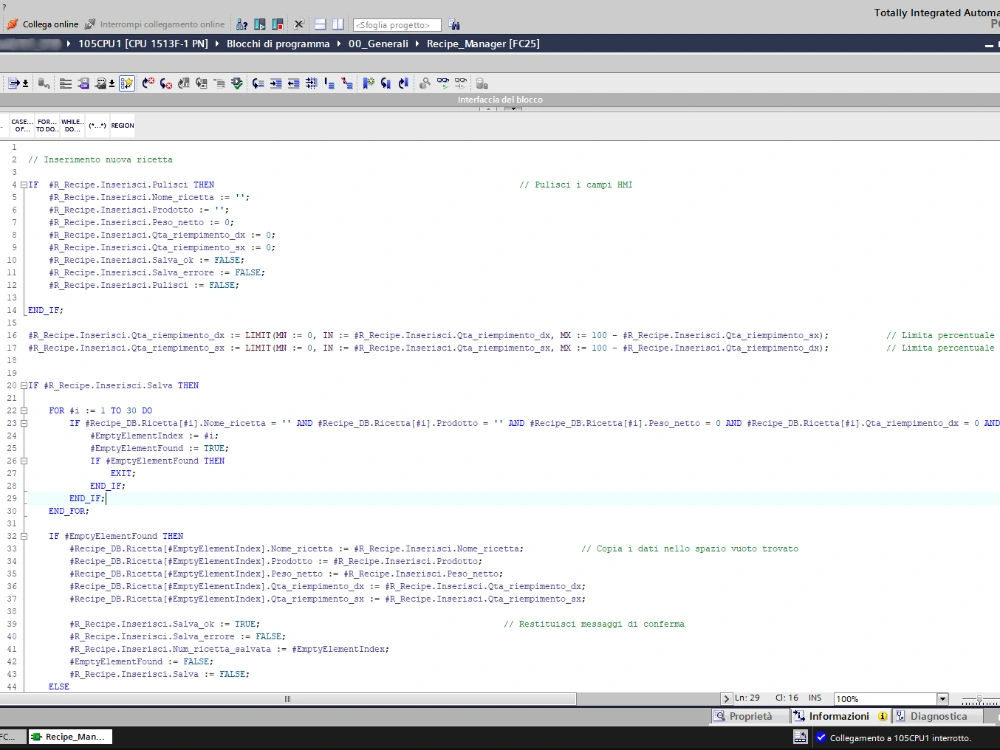This screenshot has height=750, width=1000.
Task: Switch to the FC... editor tab at bottom-left
Action: click(x=11, y=737)
